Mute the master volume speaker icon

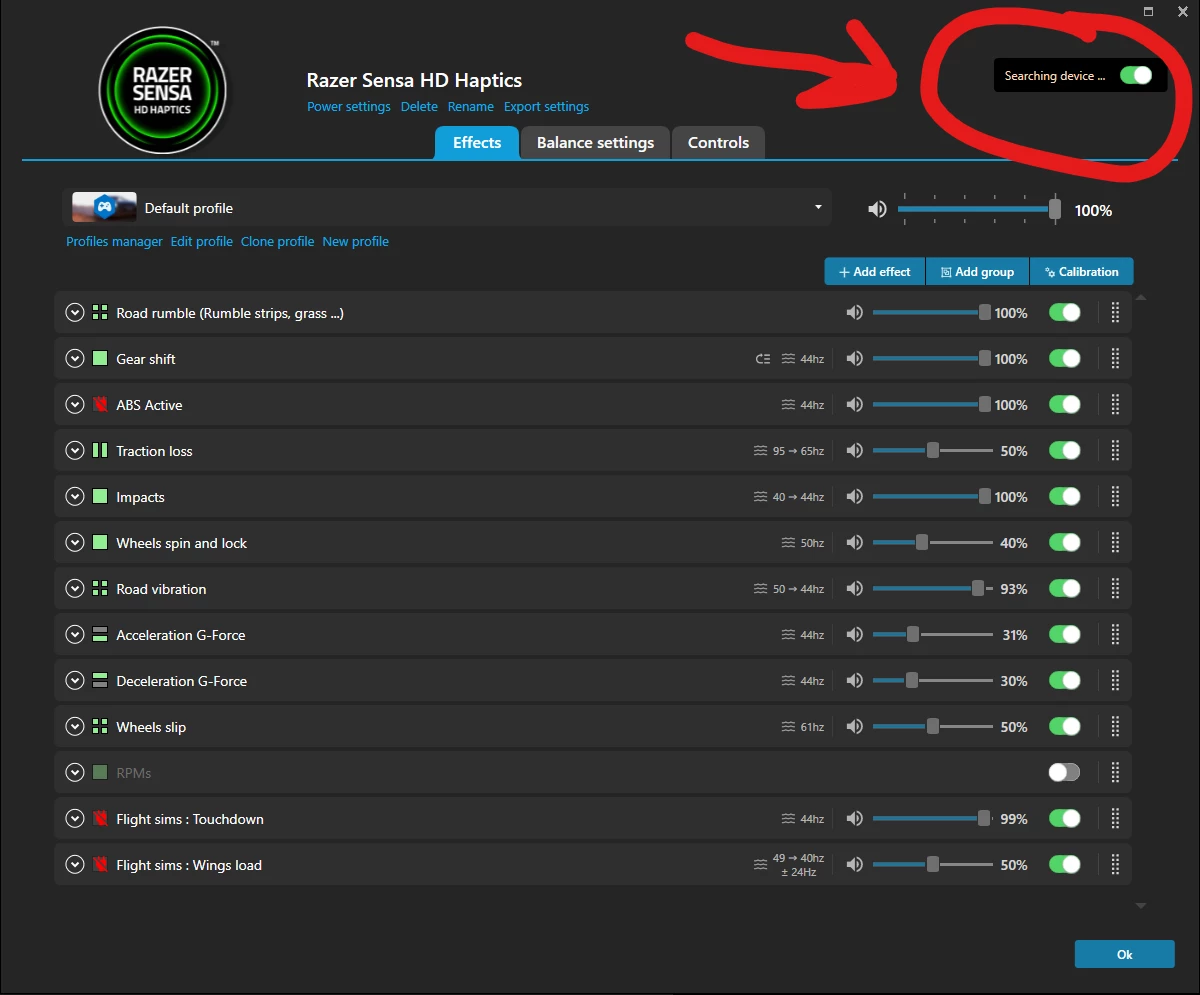(x=877, y=209)
